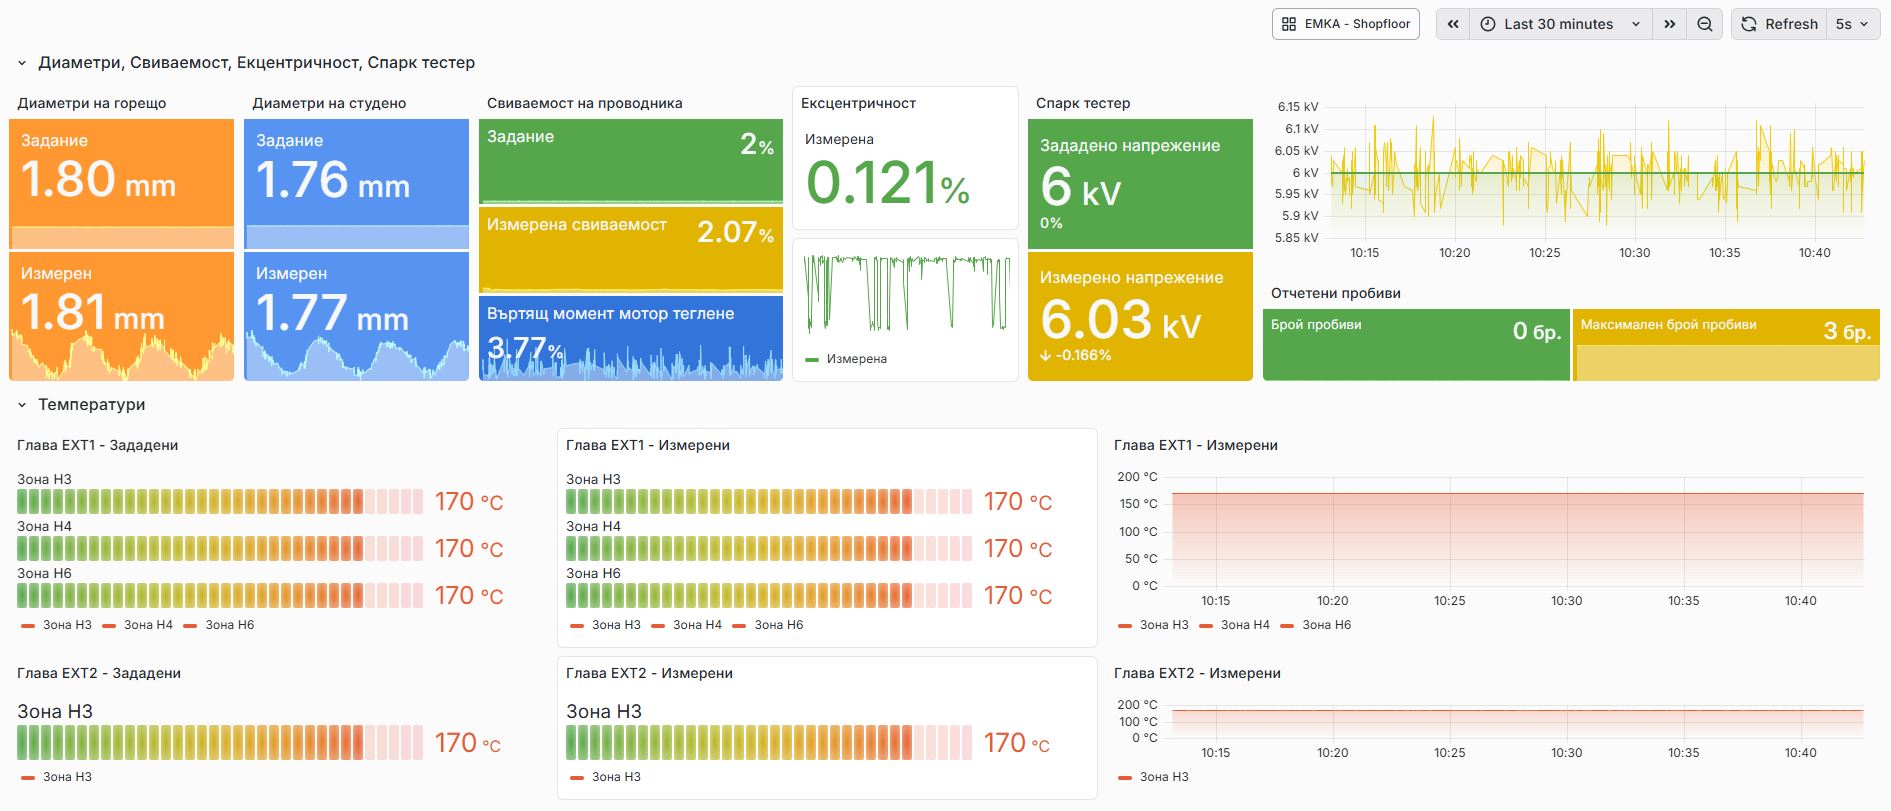1891x811 pixels.
Task: Open the Диаметри на студено panel title
Action: (329, 103)
